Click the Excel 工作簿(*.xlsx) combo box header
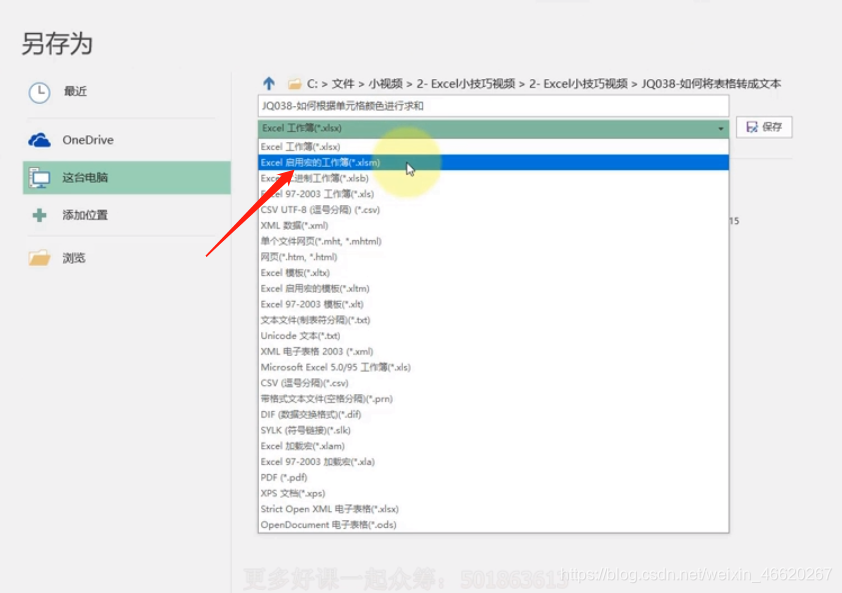Viewport: 842px width, 593px height. (493, 128)
